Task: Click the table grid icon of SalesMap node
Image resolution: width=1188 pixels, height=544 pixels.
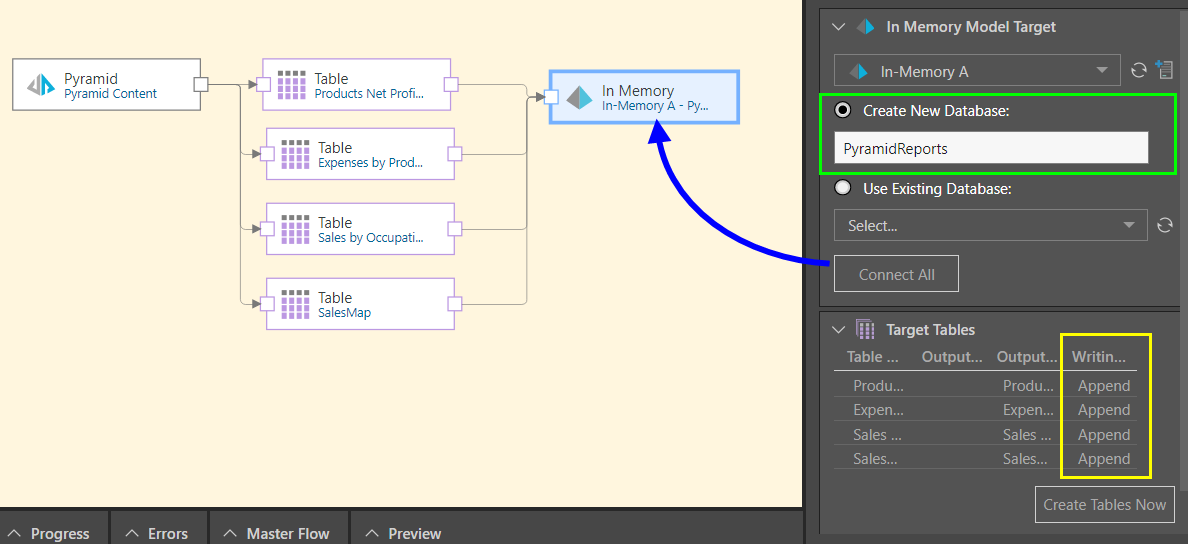Action: (295, 304)
